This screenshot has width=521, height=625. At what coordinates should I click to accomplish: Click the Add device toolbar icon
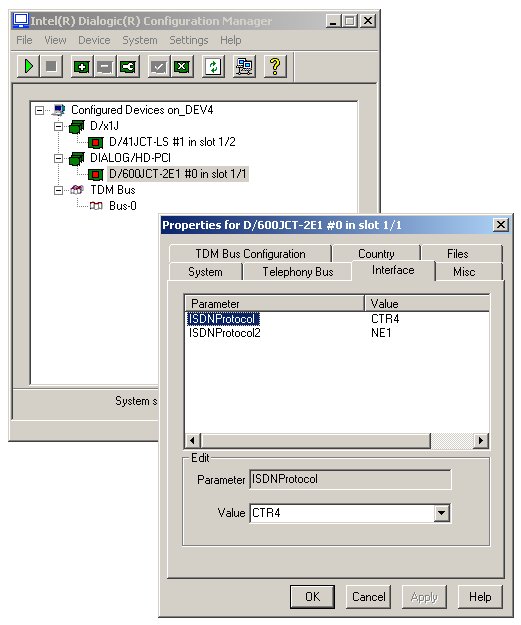pos(82,67)
